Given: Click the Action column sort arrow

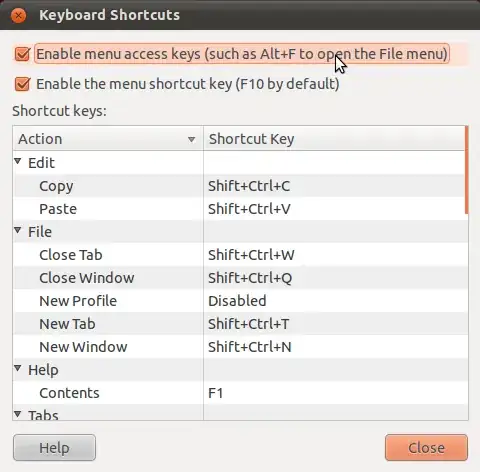Looking at the screenshot, I should [191, 139].
